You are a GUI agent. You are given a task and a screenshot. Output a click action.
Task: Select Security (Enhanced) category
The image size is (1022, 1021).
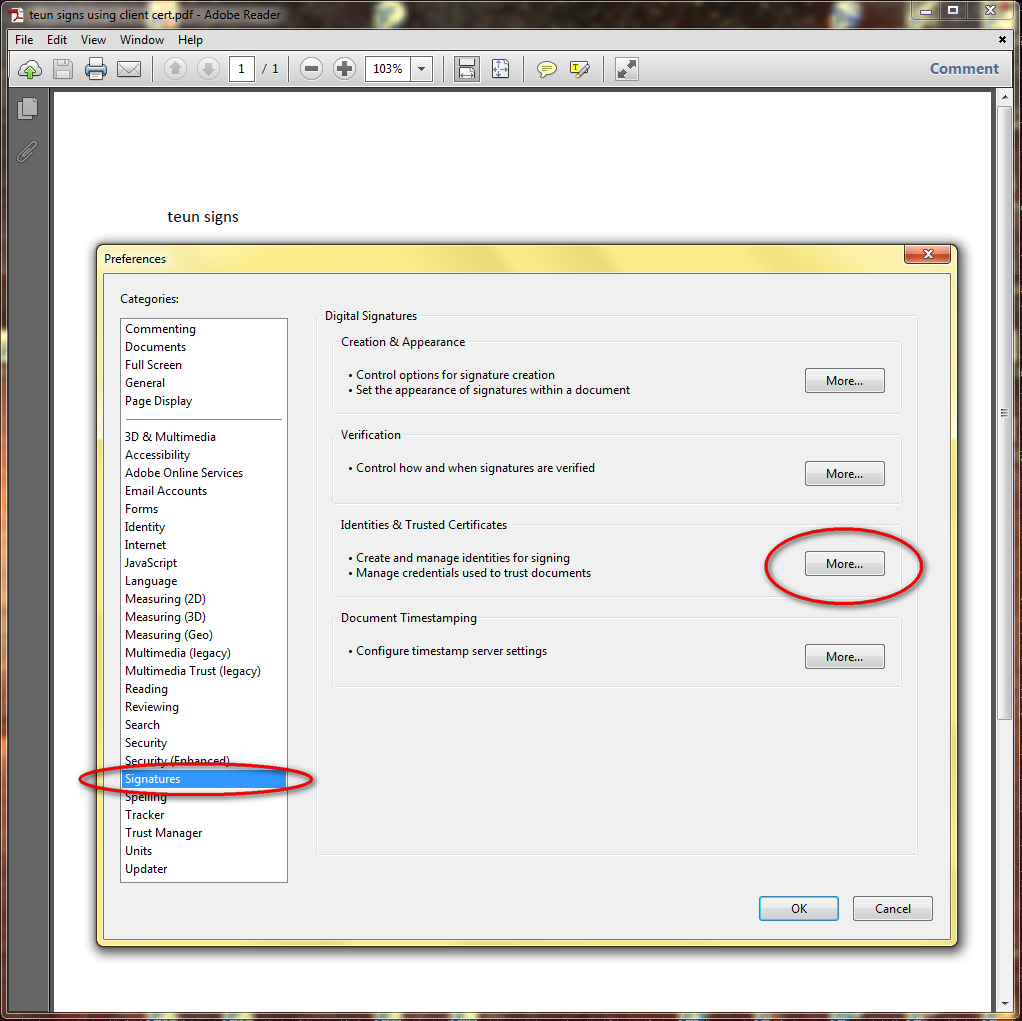pos(177,761)
